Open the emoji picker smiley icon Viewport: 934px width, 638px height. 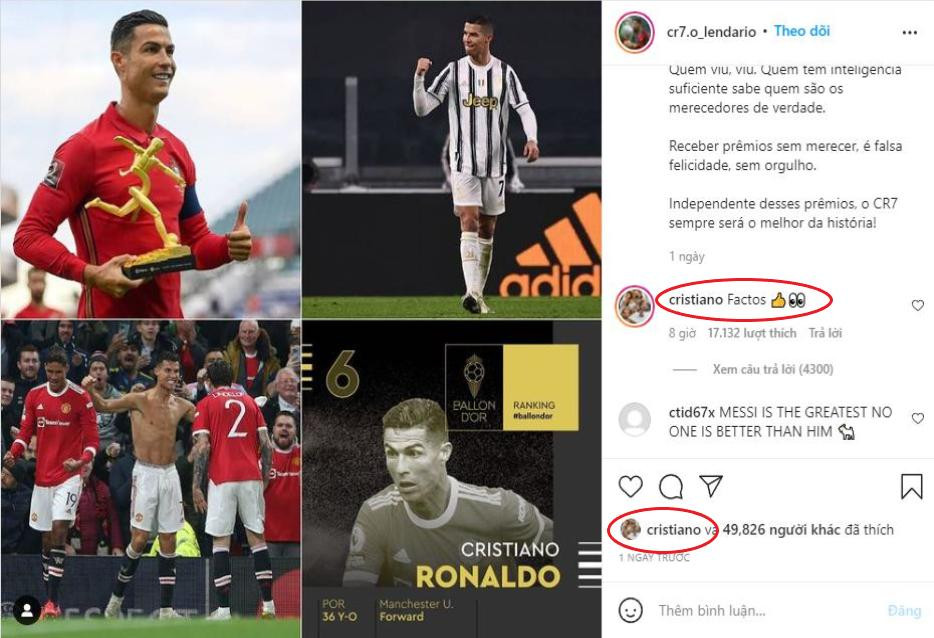(630, 610)
